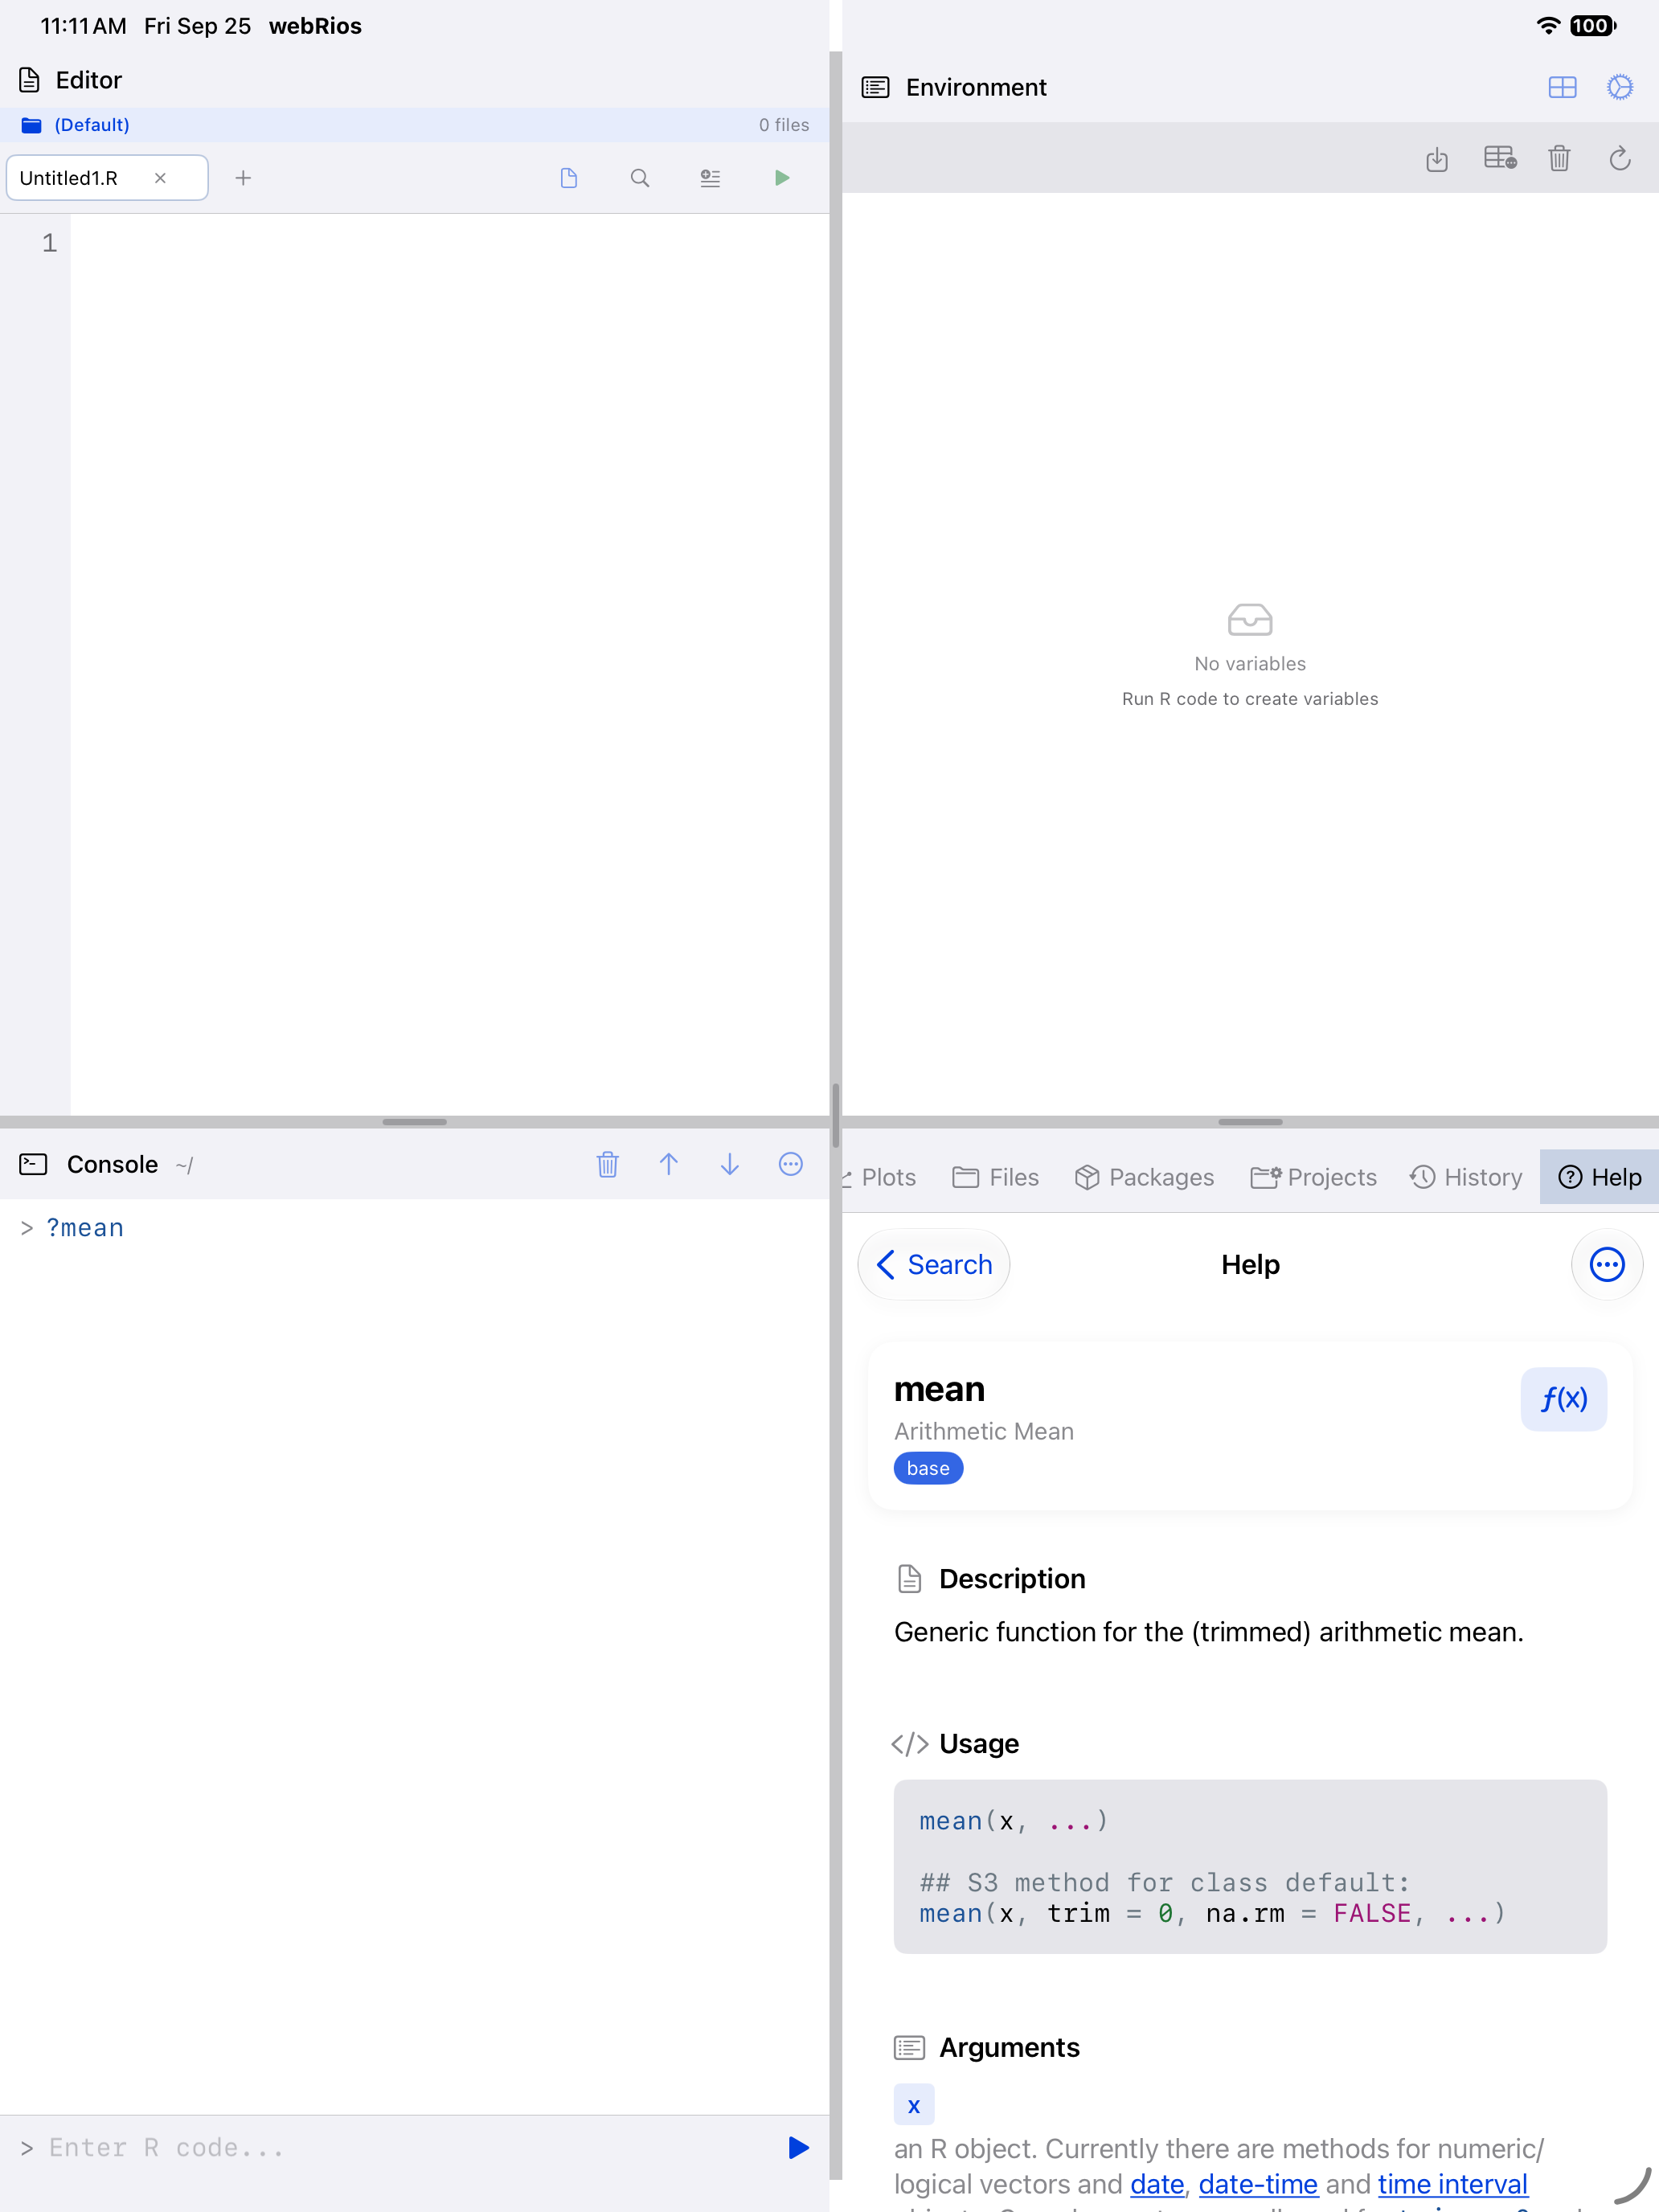Open the date-time help link
This screenshot has height=2212, width=1659.
tap(1258, 2185)
